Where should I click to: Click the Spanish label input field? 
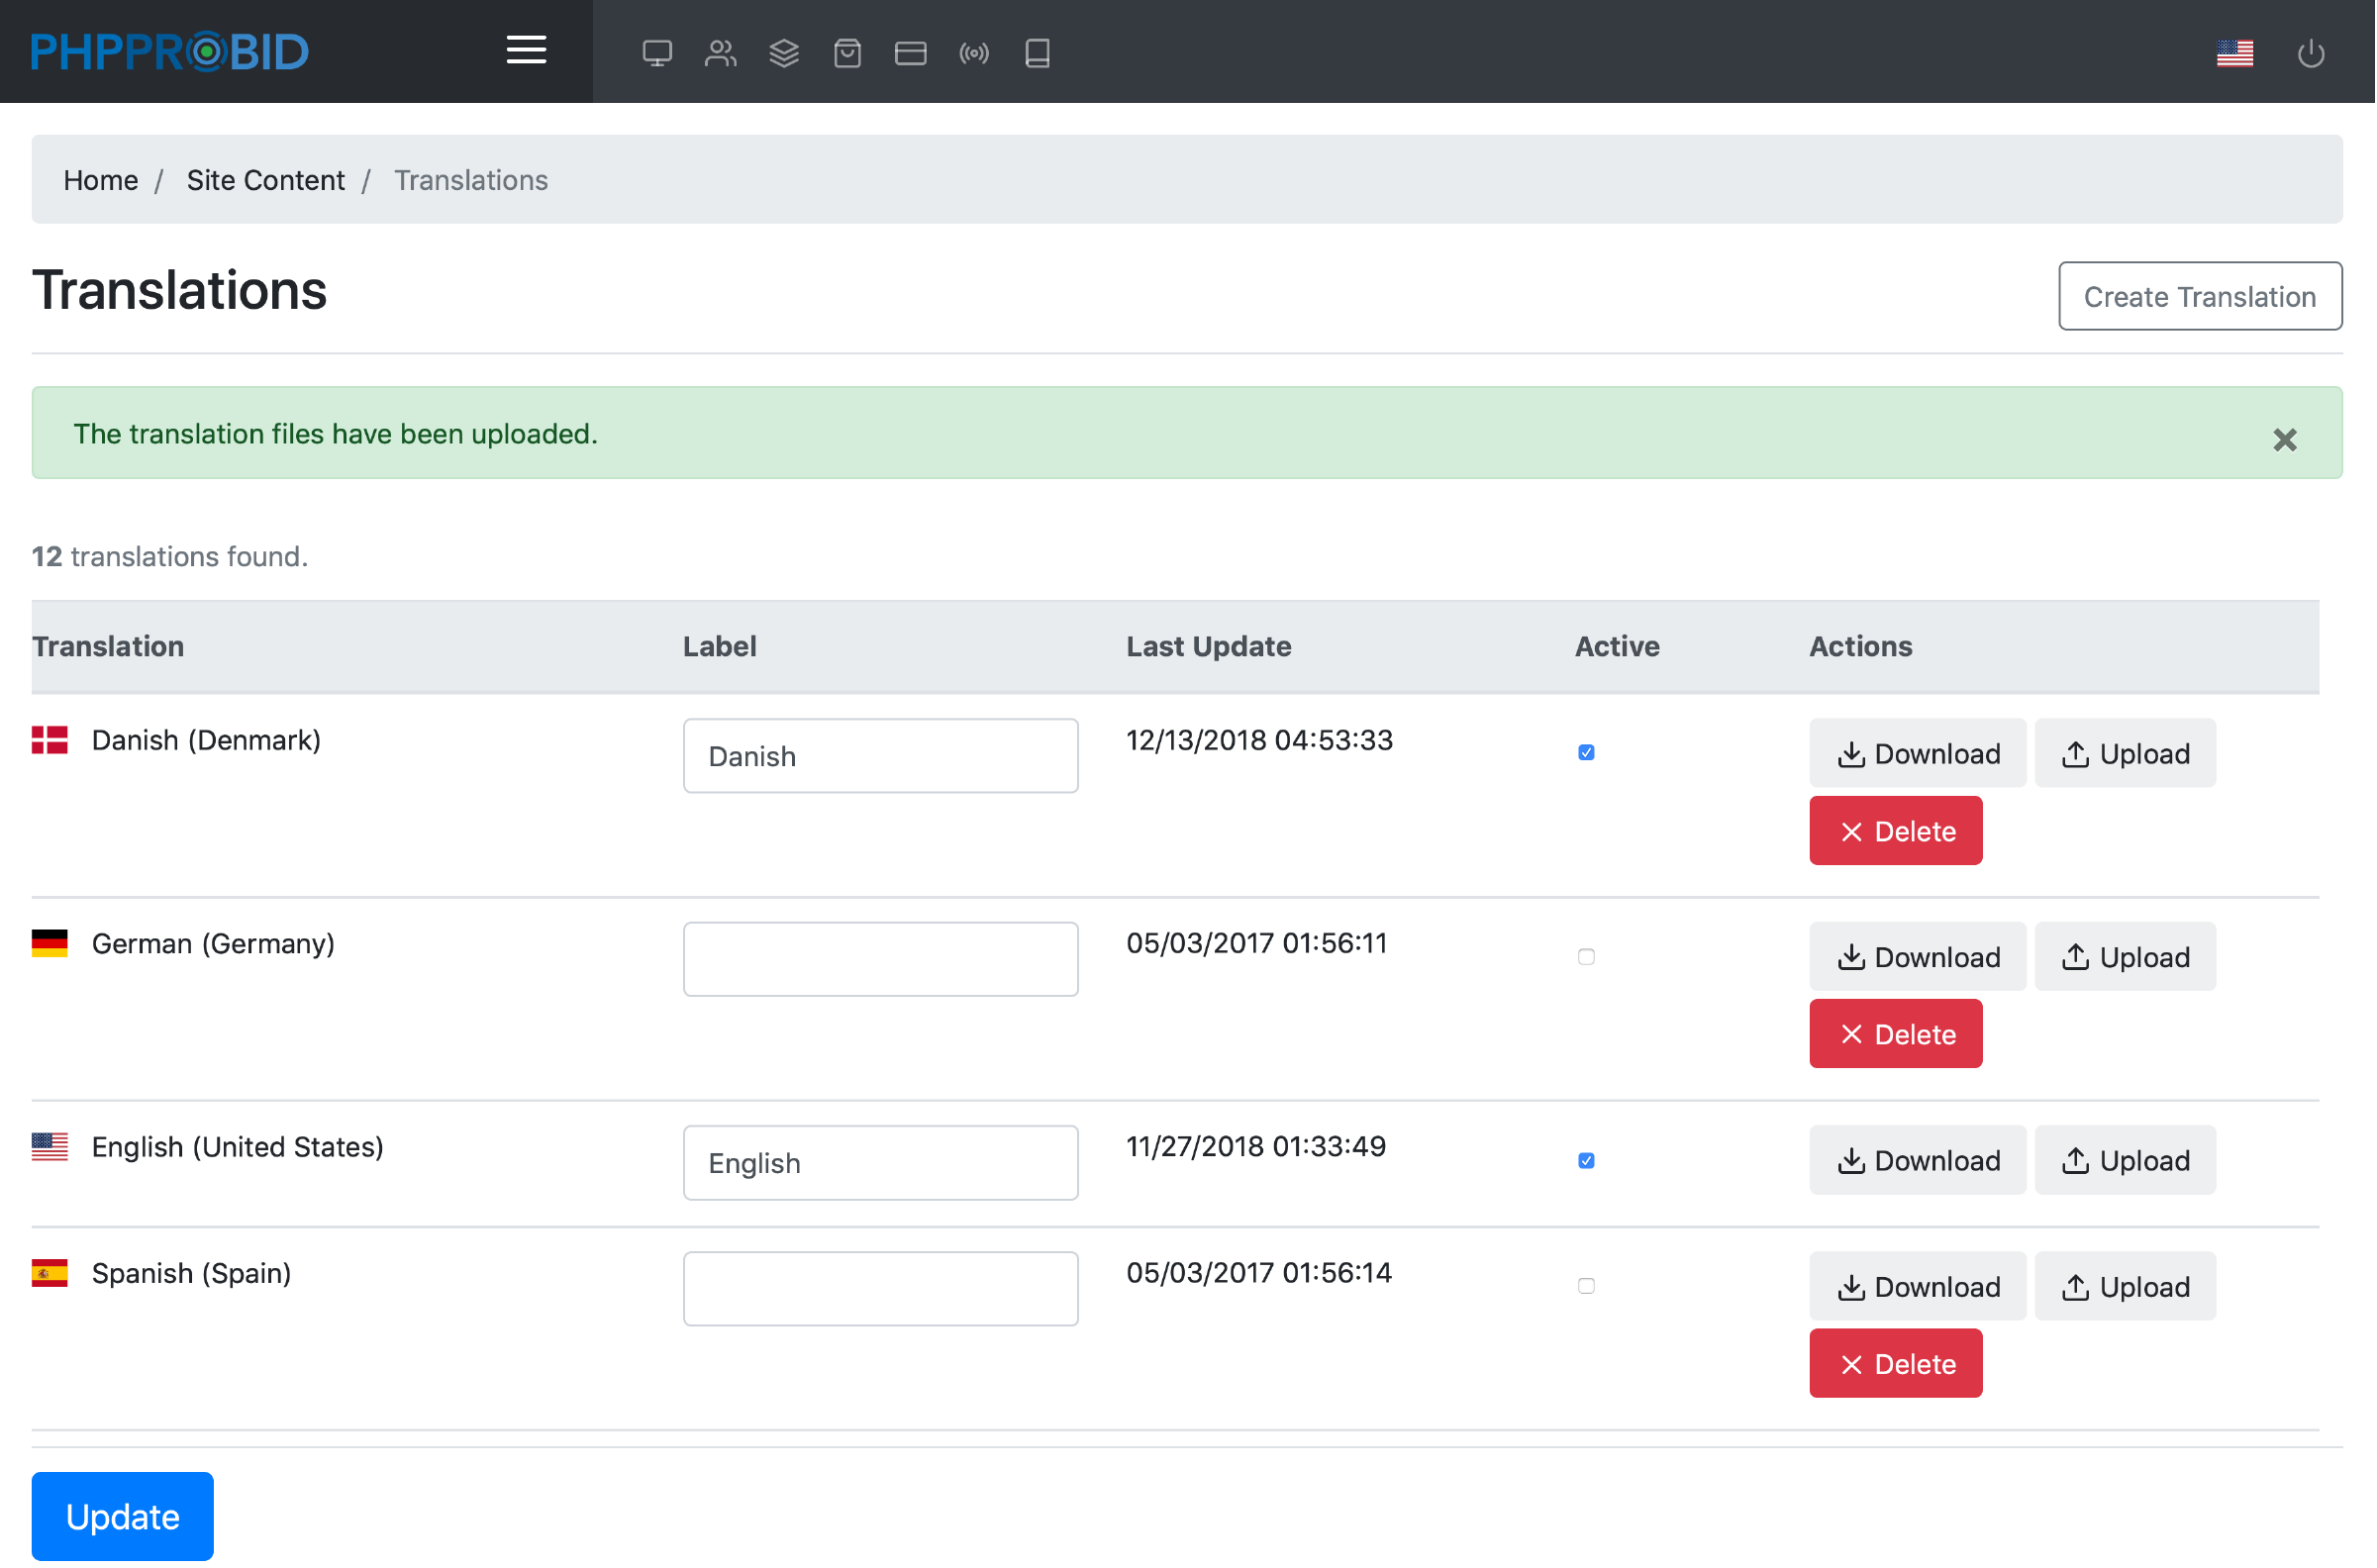pos(880,1289)
